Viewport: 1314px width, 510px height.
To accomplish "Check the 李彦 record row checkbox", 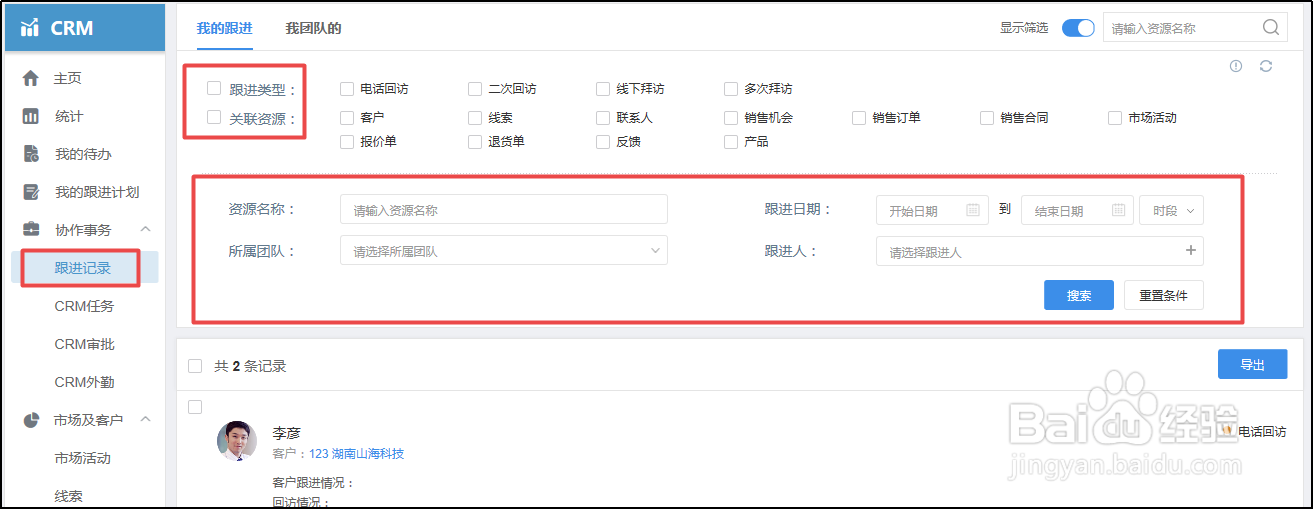I will pyautogui.click(x=195, y=407).
